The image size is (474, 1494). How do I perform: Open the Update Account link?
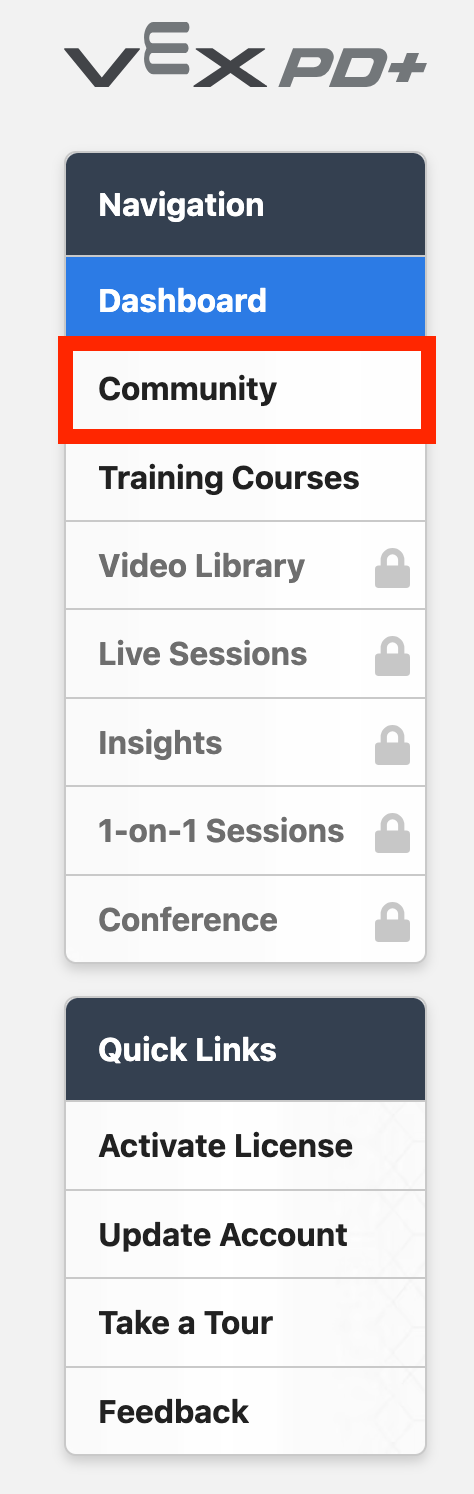246,1234
